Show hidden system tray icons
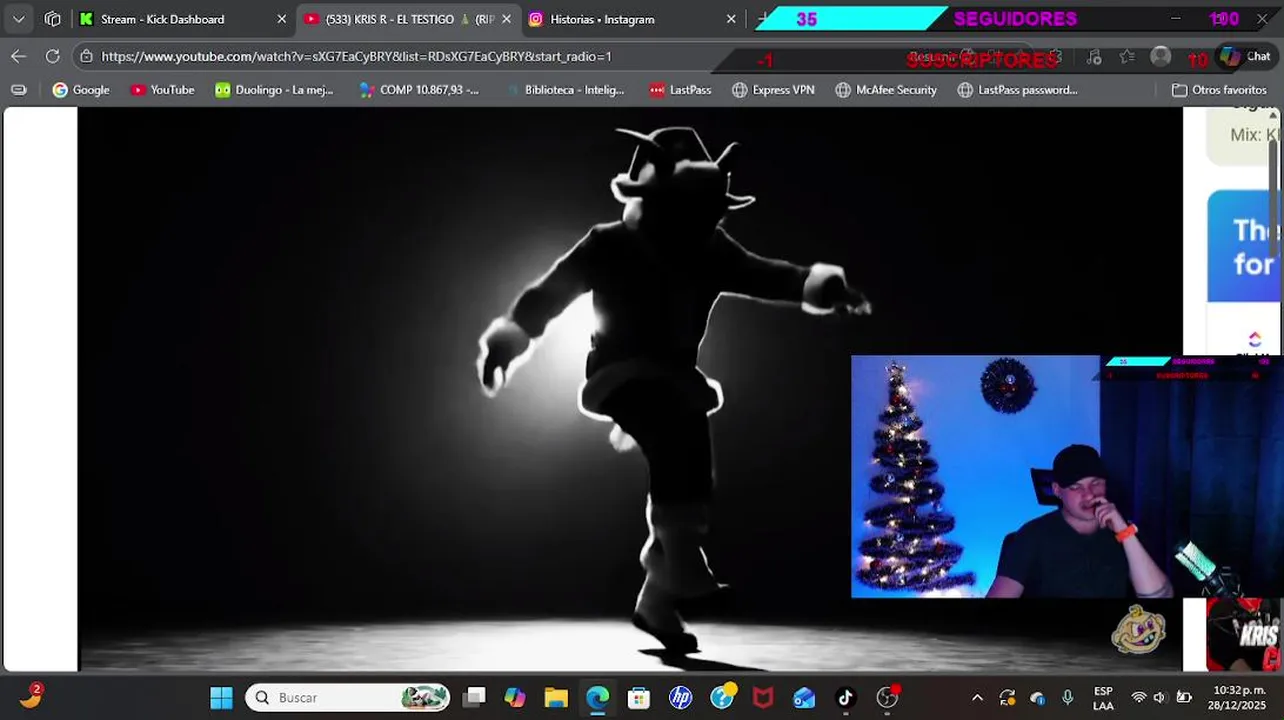The height and width of the screenshot is (720, 1284). 977,698
